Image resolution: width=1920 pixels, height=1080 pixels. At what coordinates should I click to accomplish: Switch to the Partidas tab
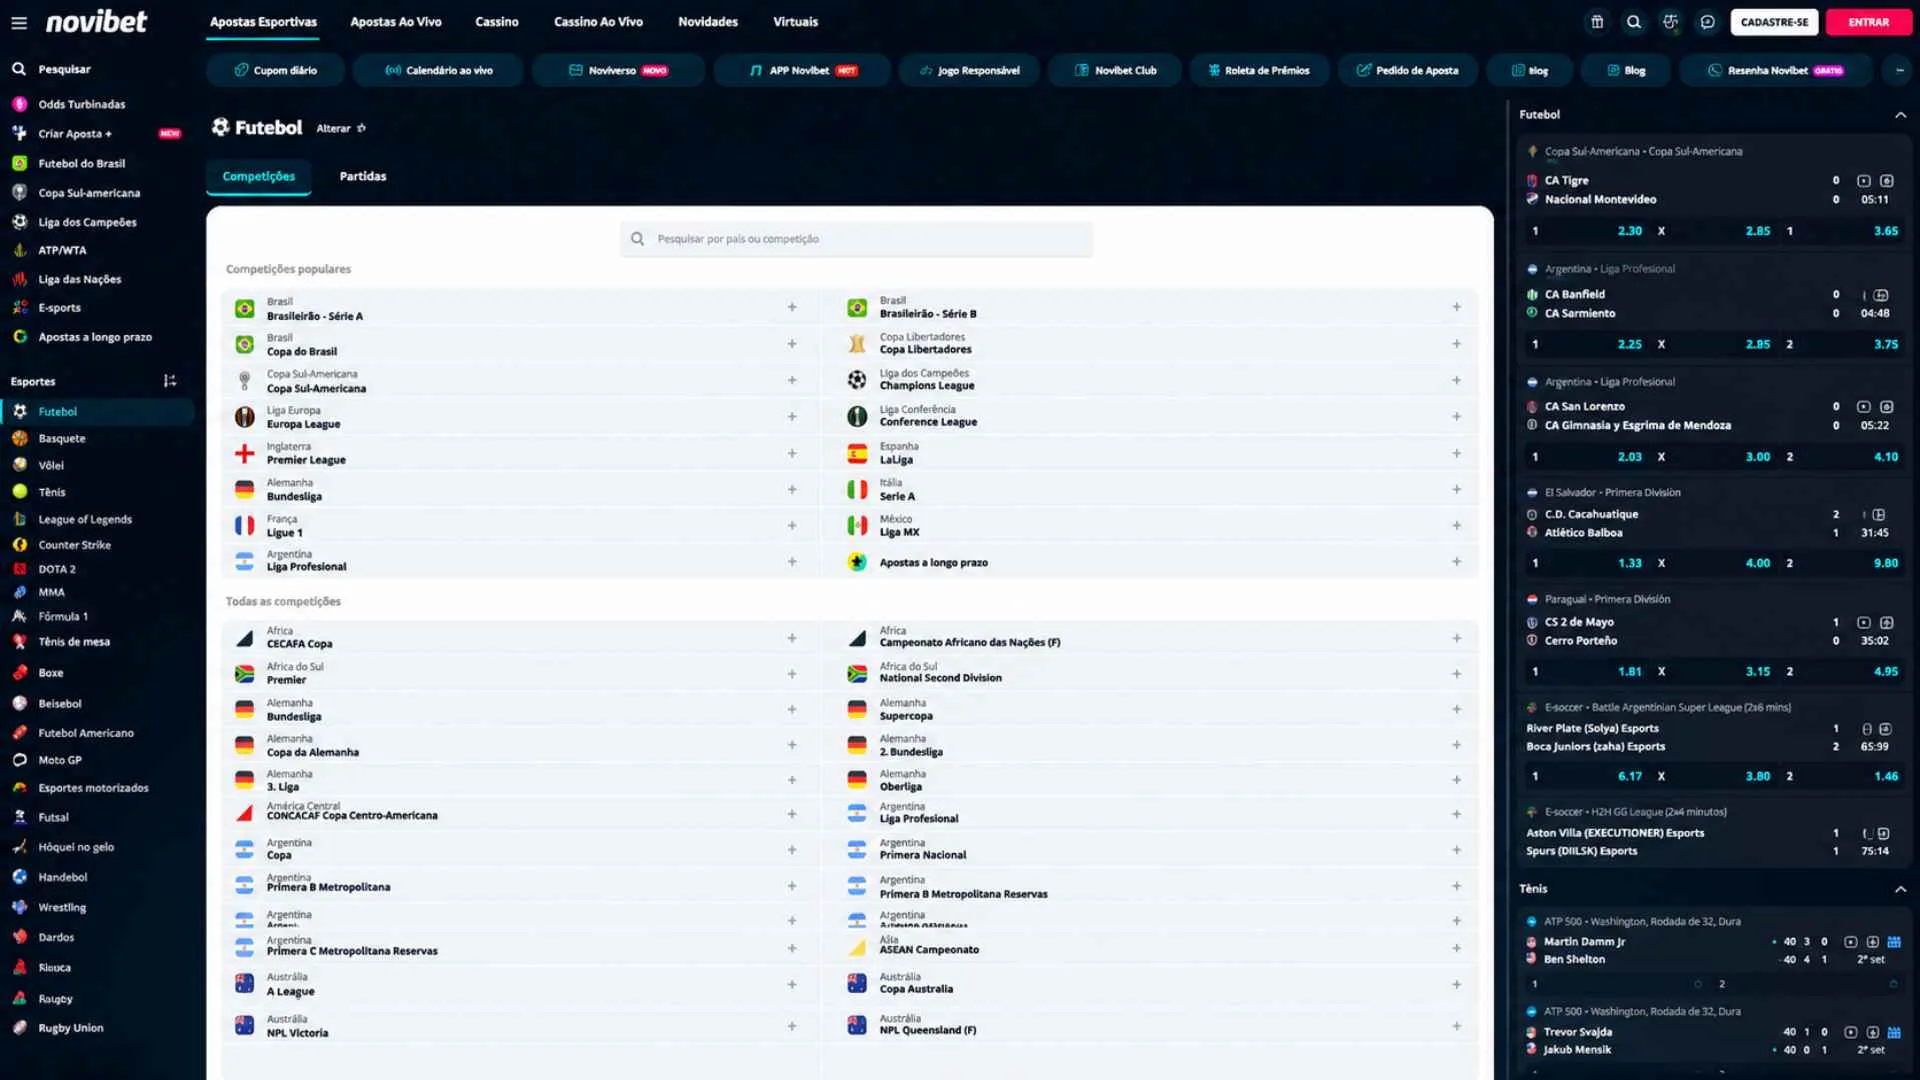pyautogui.click(x=363, y=176)
